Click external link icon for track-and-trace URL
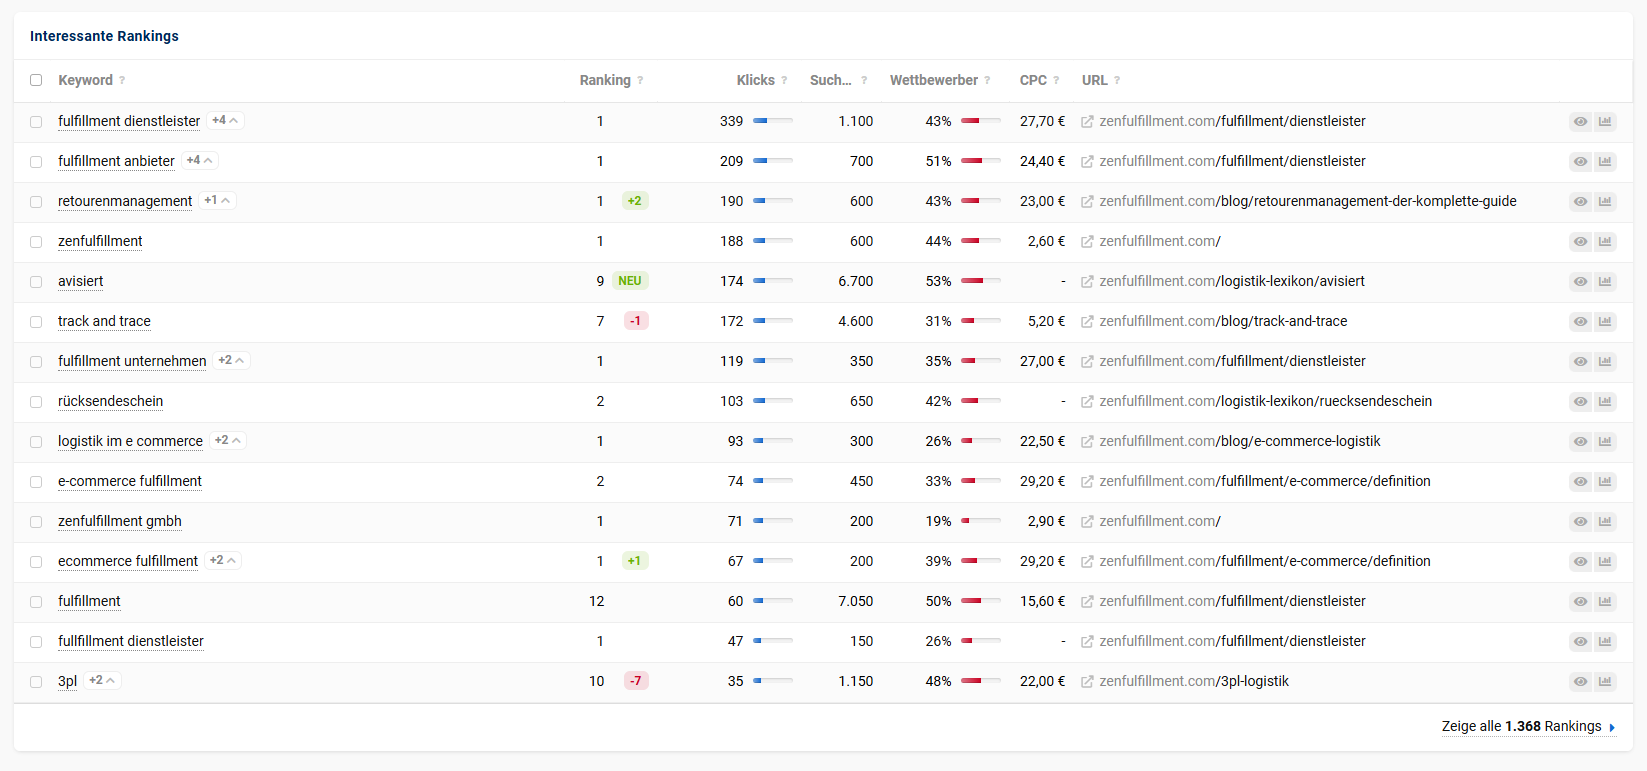The image size is (1647, 771). coord(1087,322)
